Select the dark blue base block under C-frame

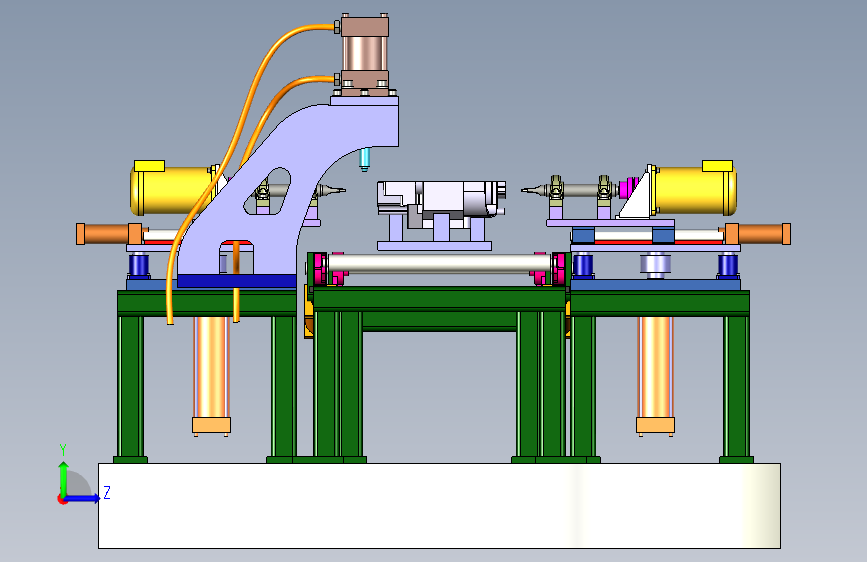(237, 281)
